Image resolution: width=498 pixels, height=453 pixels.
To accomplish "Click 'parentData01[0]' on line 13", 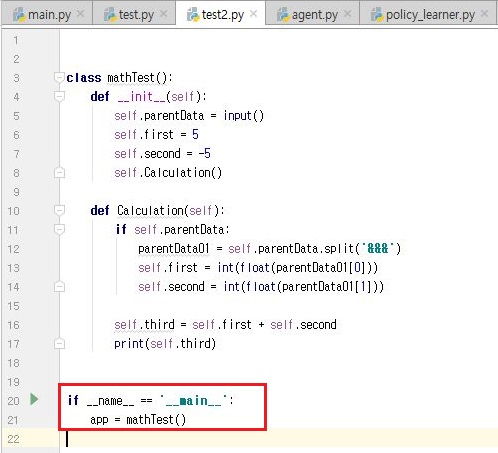I will [x=322, y=268].
